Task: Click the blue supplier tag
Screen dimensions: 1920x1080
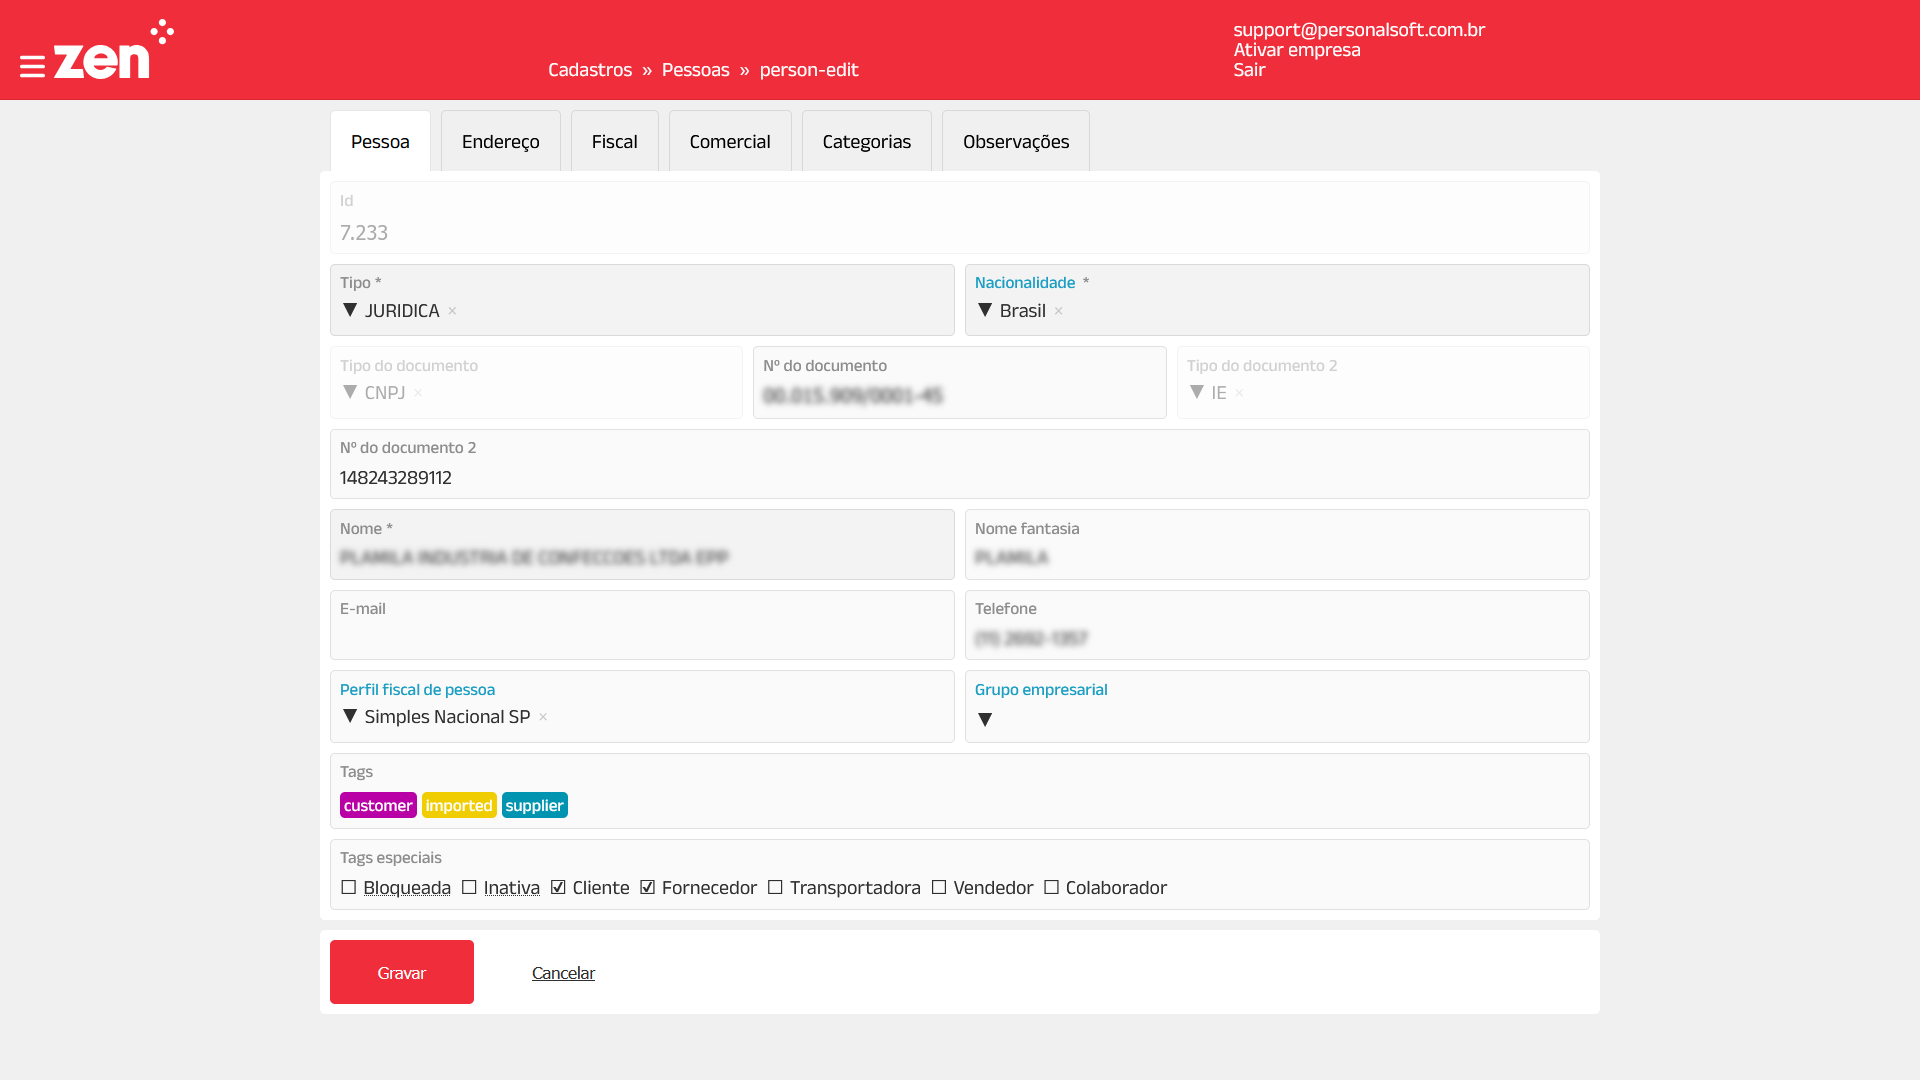Action: (x=534, y=806)
